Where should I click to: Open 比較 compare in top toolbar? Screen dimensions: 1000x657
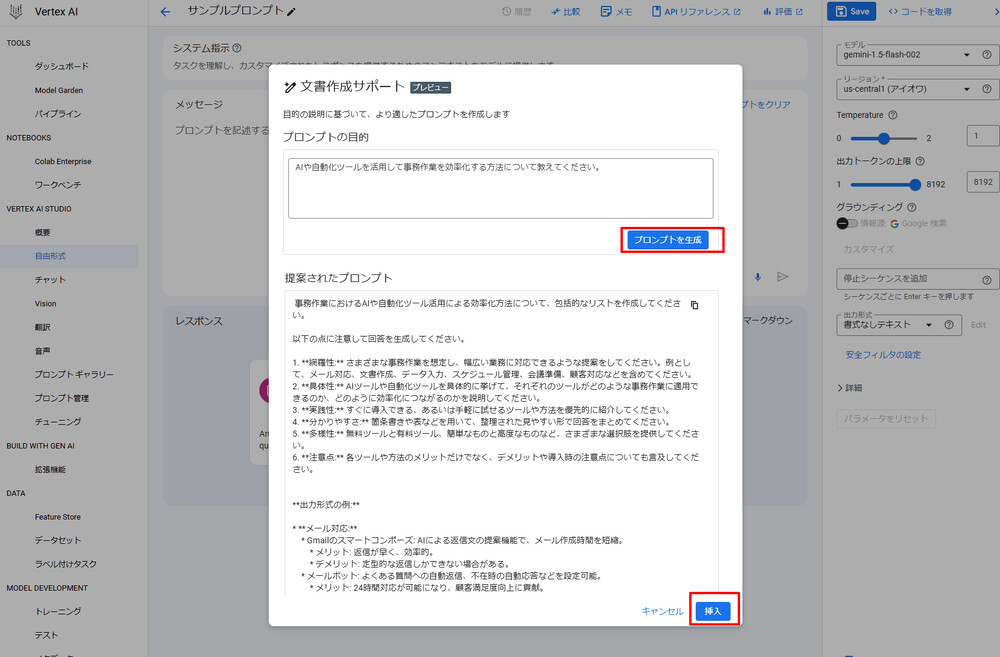(566, 11)
